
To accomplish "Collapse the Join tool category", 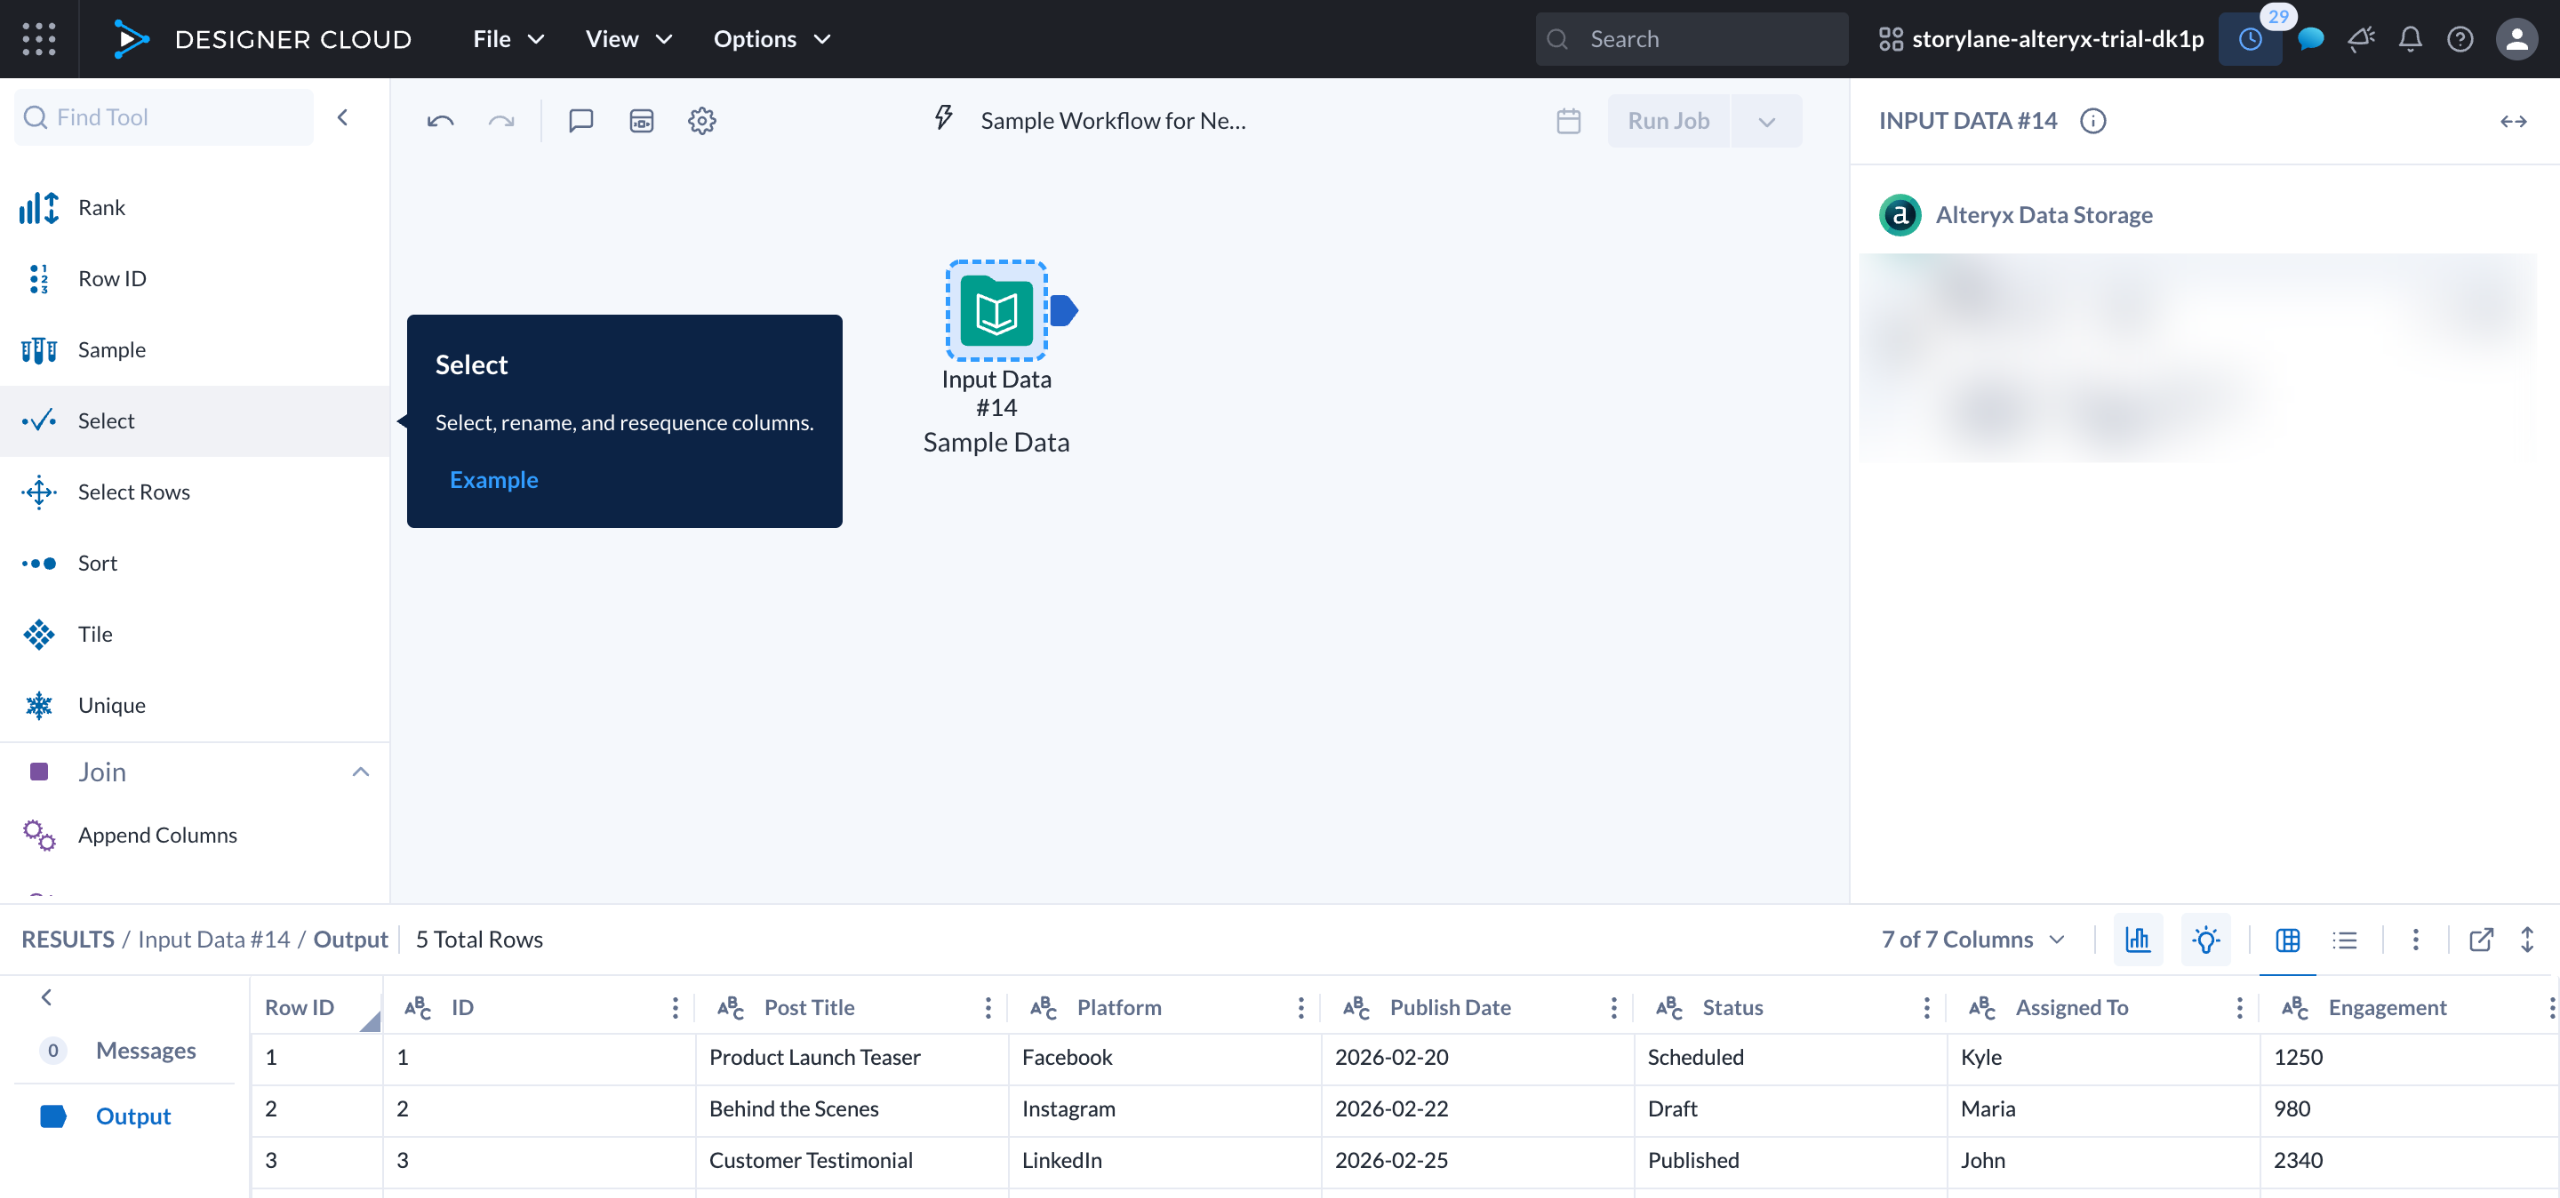I will [x=361, y=772].
